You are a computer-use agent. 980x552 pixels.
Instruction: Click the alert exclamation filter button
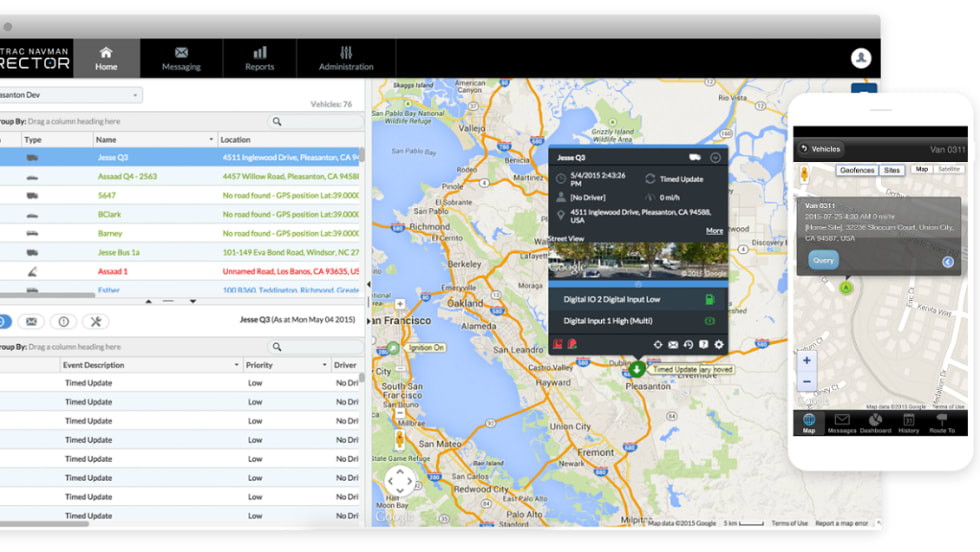(x=63, y=321)
